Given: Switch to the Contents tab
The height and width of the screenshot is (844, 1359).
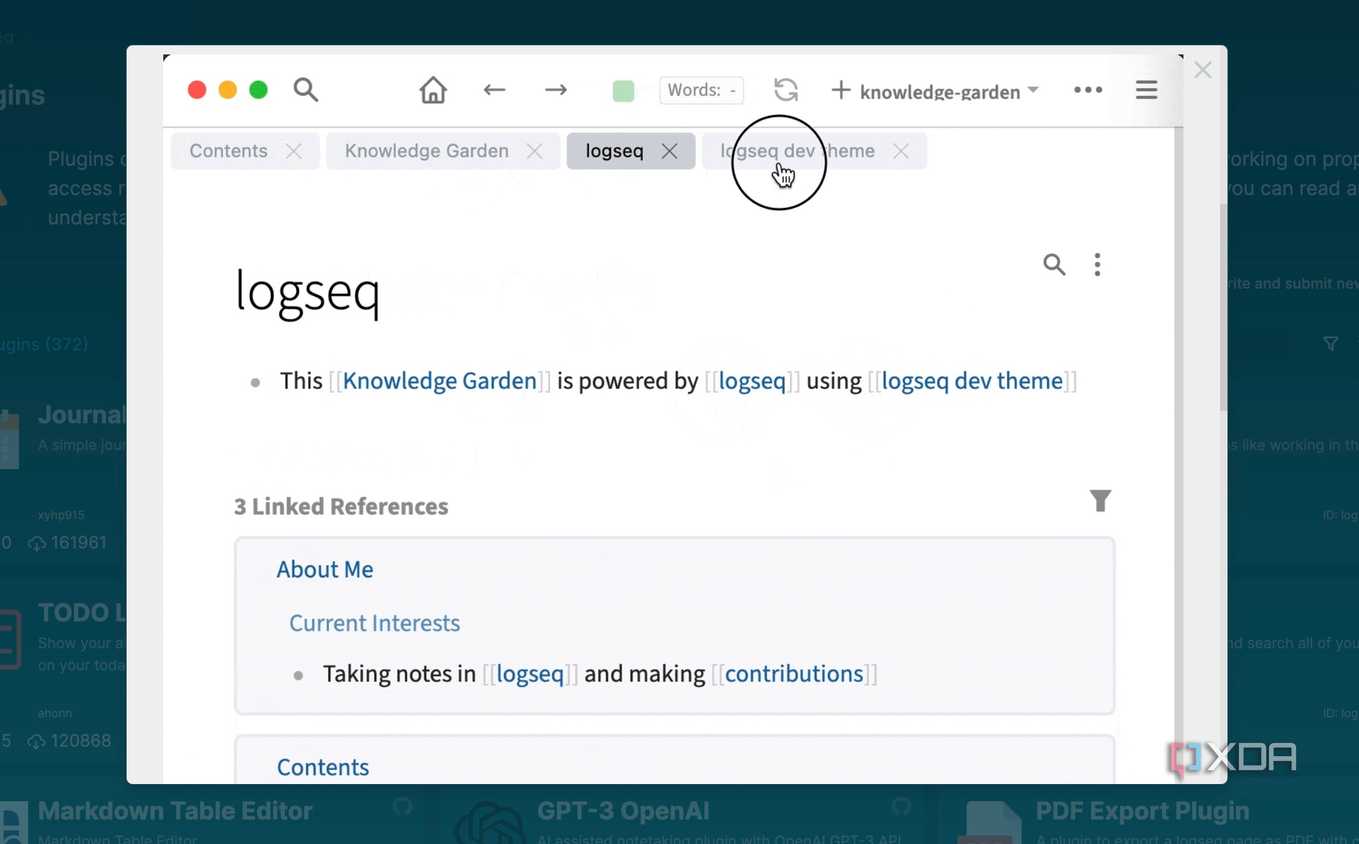Looking at the screenshot, I should (229, 151).
